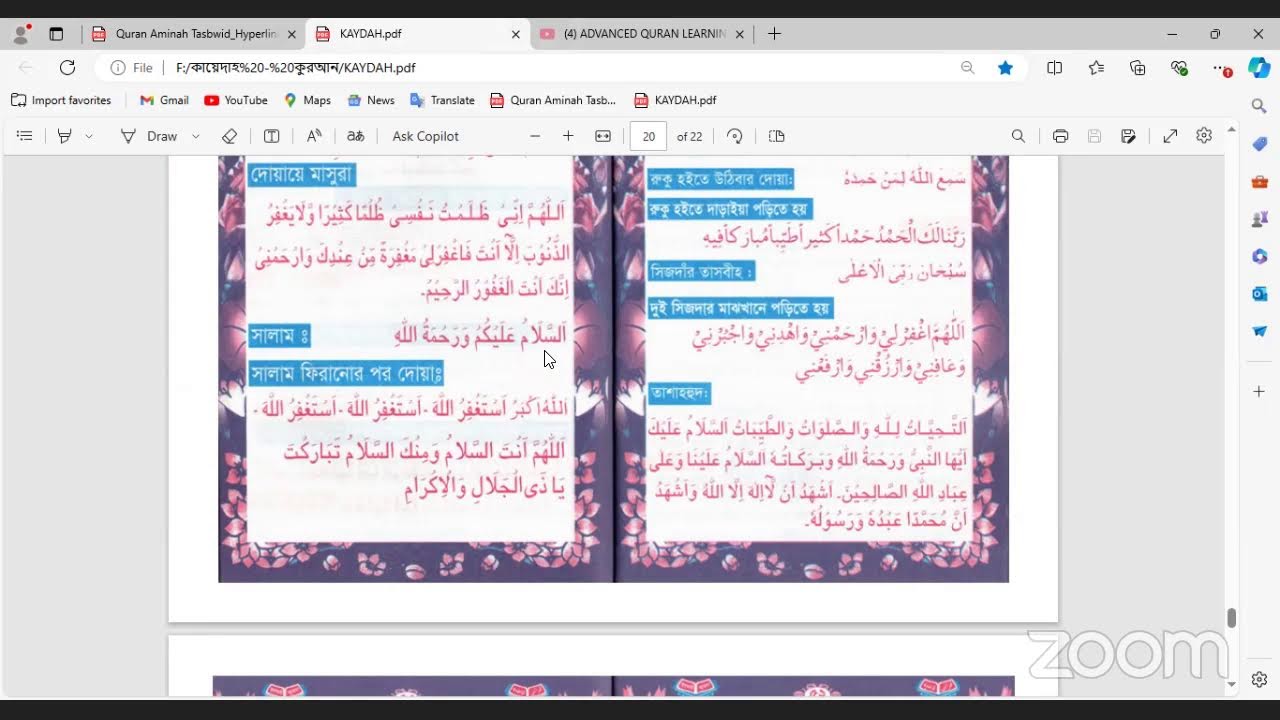Click the sidebar Search icon
Screen dimensions: 1280x720
[1260, 106]
